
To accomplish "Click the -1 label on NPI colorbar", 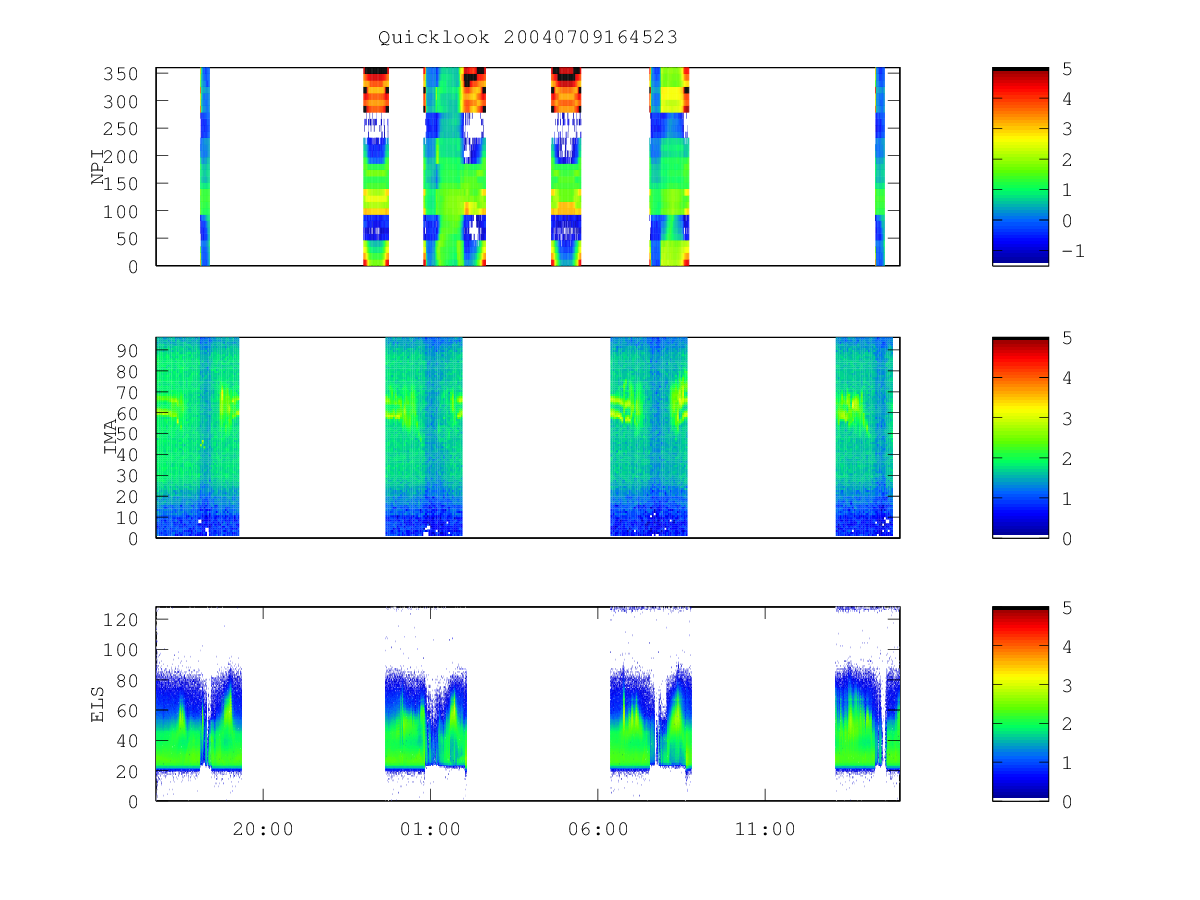I will (1073, 251).
